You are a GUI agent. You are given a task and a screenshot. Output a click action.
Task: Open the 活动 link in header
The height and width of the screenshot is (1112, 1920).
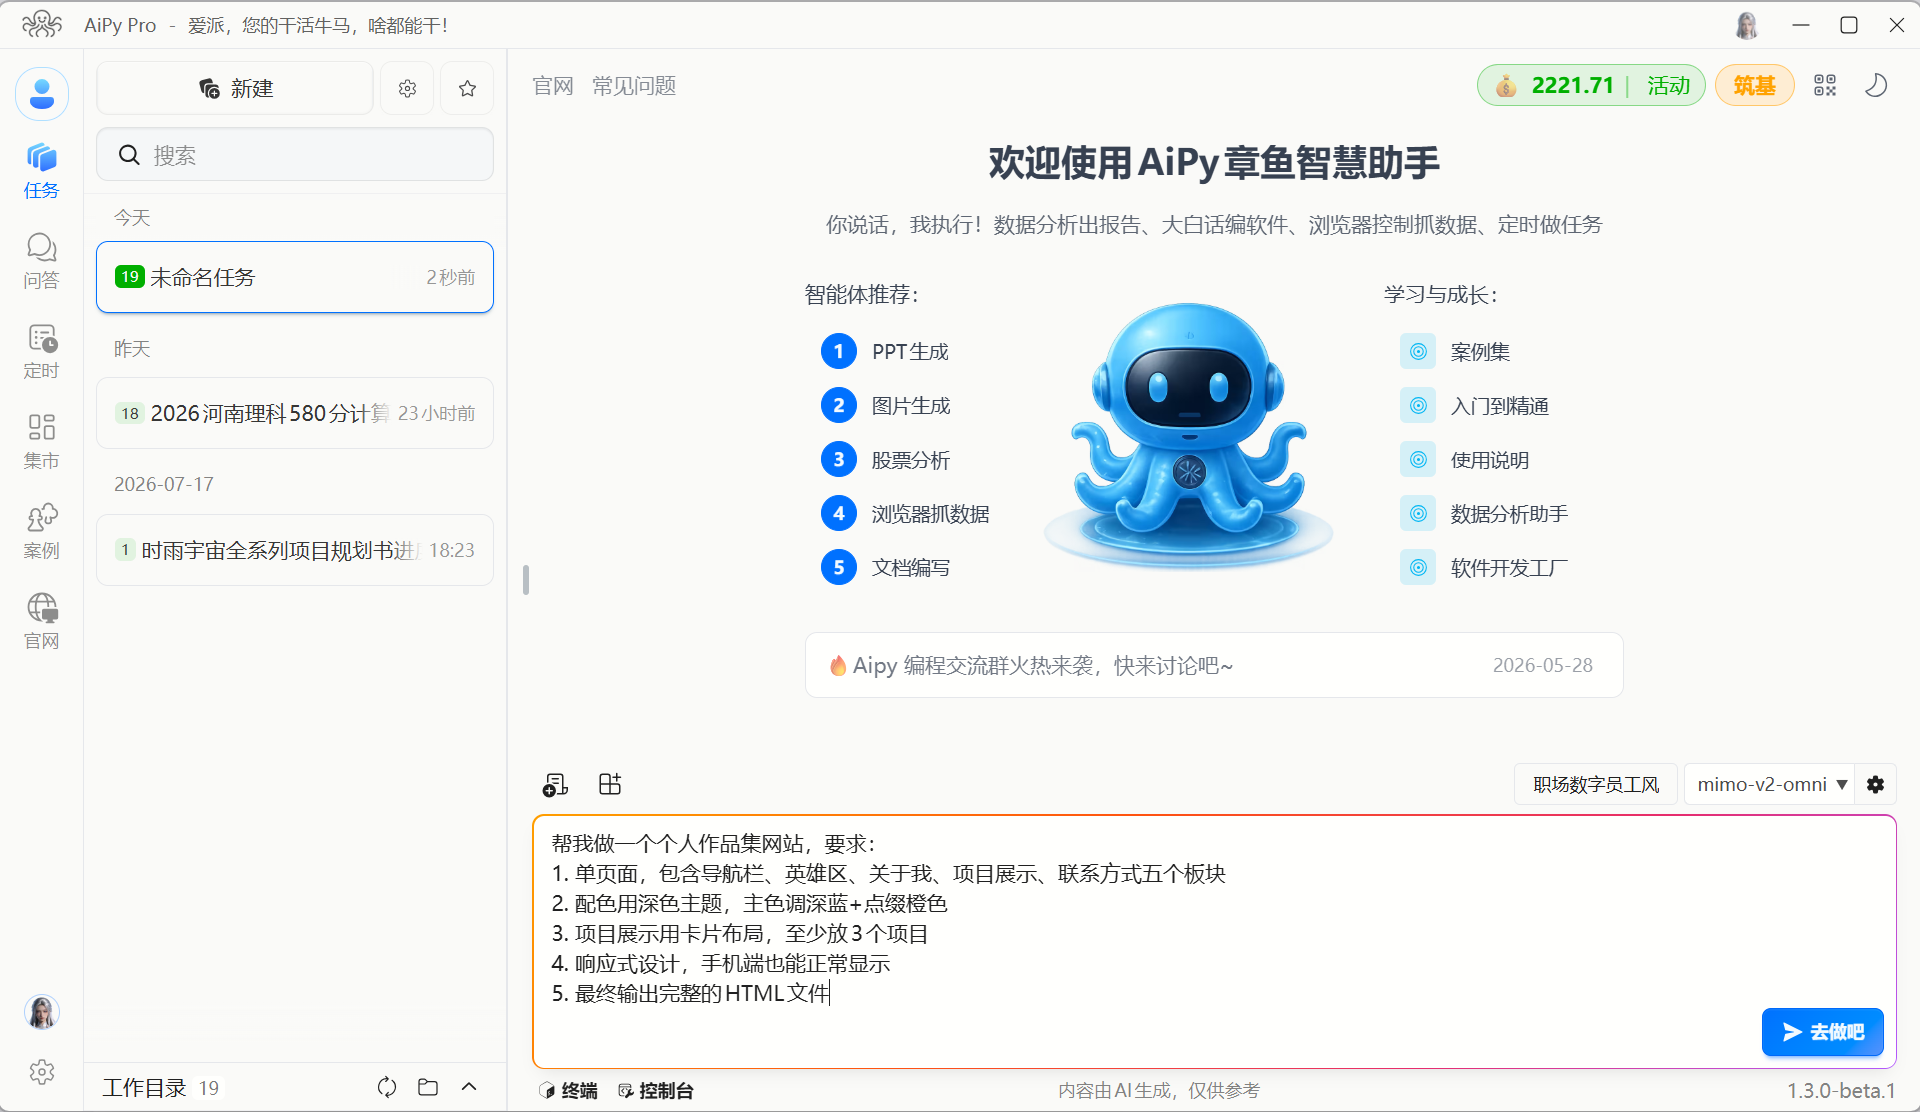tap(1668, 86)
